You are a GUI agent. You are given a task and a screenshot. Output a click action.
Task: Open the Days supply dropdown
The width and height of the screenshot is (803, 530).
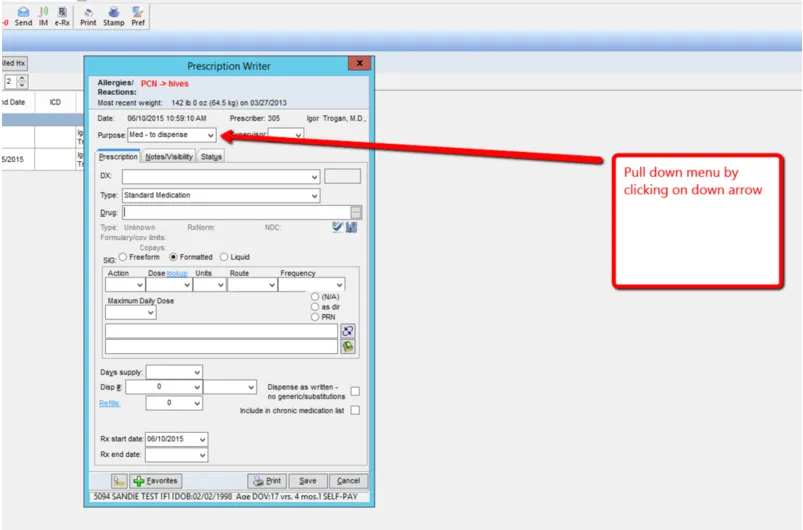[197, 372]
